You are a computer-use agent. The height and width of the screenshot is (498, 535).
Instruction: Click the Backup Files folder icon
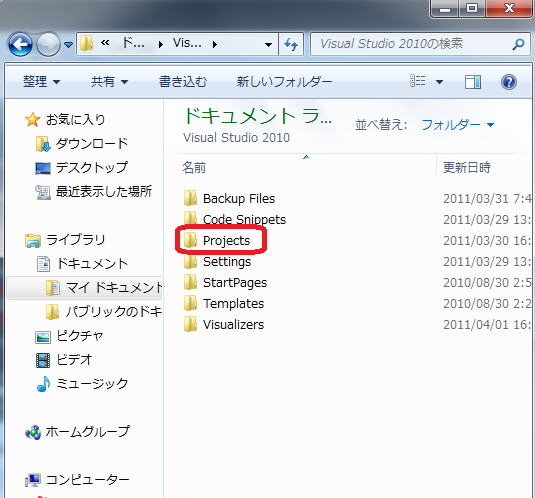click(190, 198)
